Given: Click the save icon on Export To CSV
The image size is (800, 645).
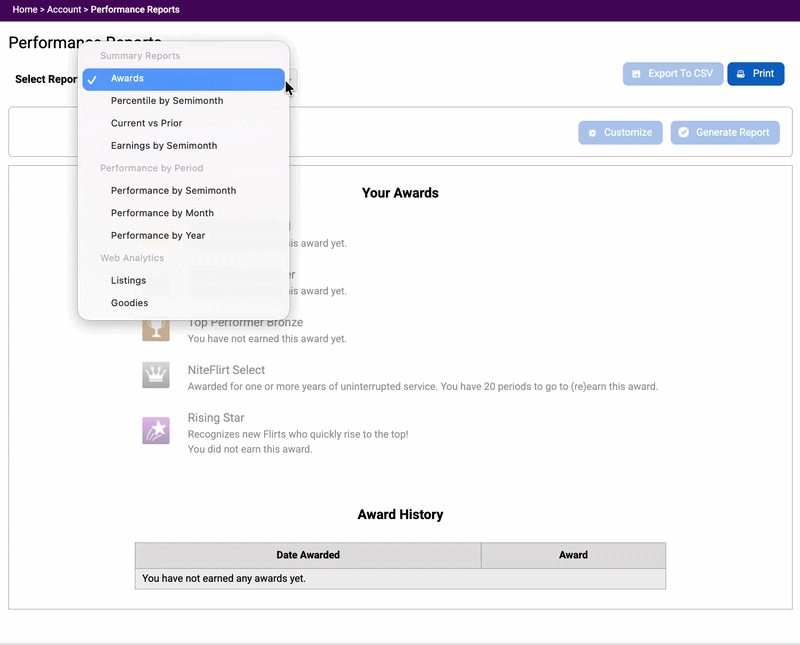Looking at the screenshot, I should pos(636,74).
